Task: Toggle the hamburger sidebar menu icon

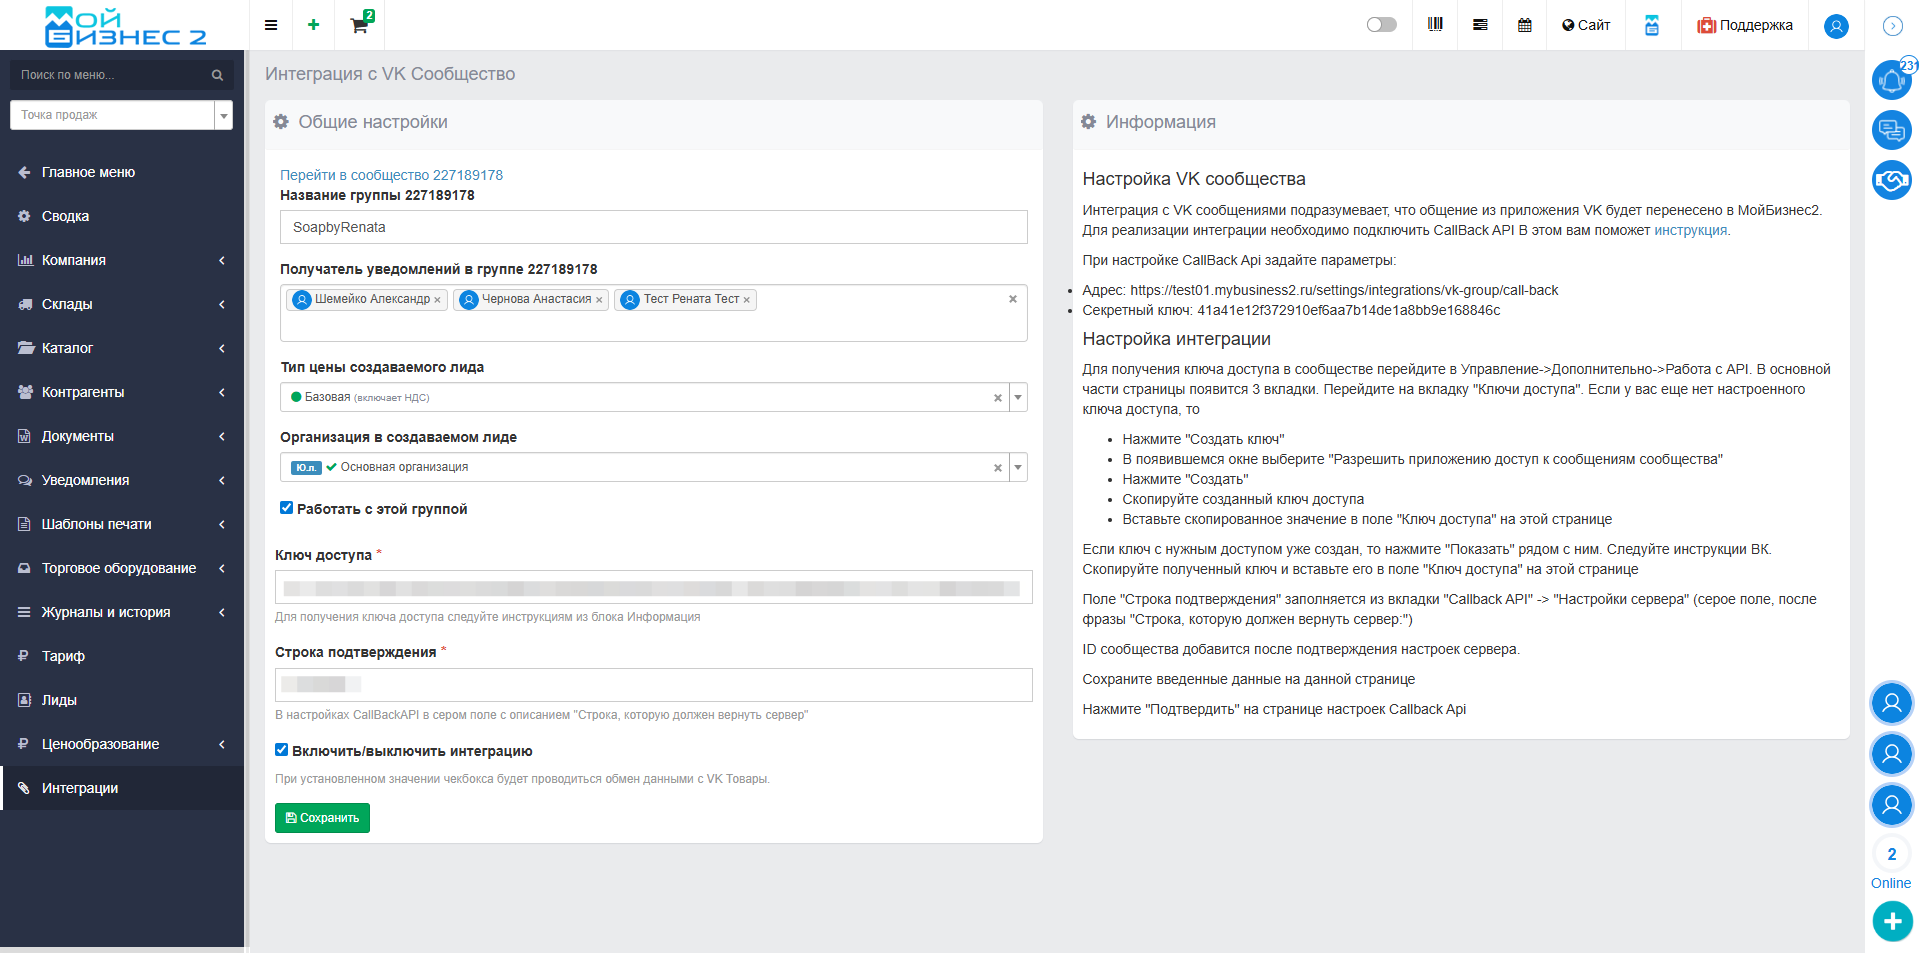Action: tap(271, 25)
